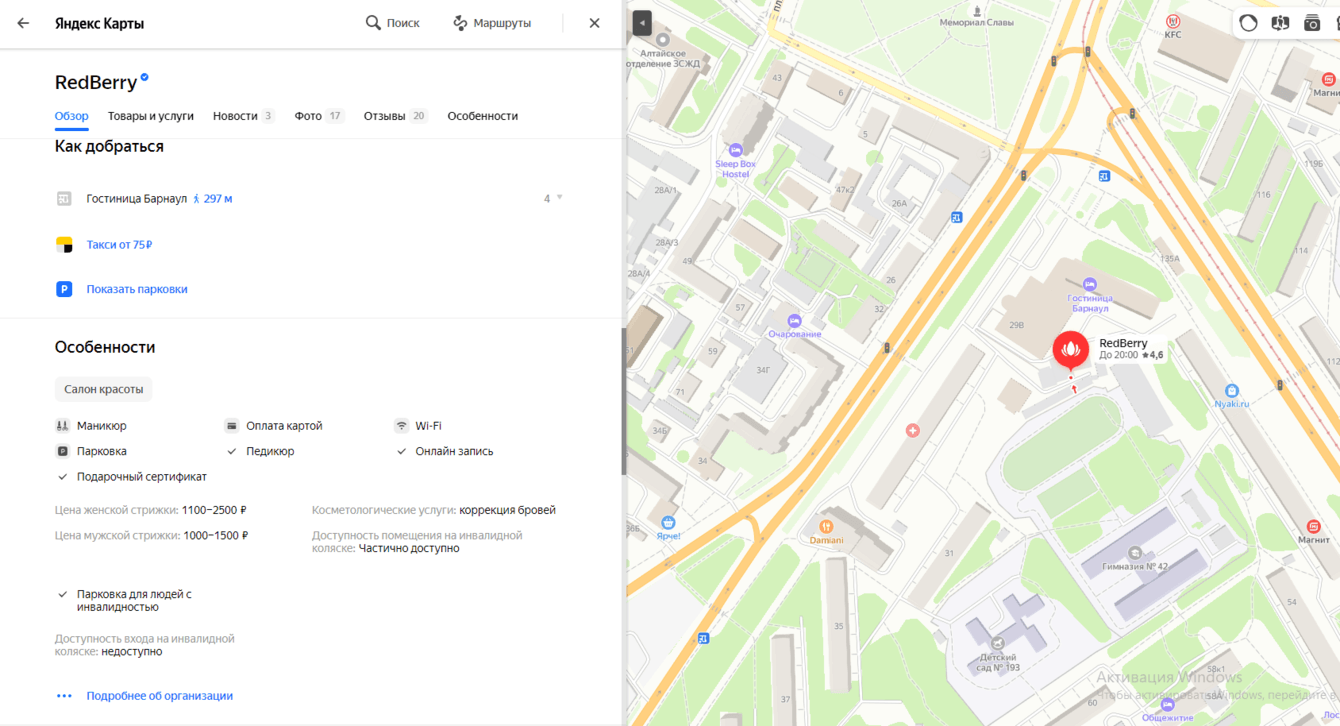Click the Парковка feature label
The height and width of the screenshot is (726, 1340).
point(102,451)
